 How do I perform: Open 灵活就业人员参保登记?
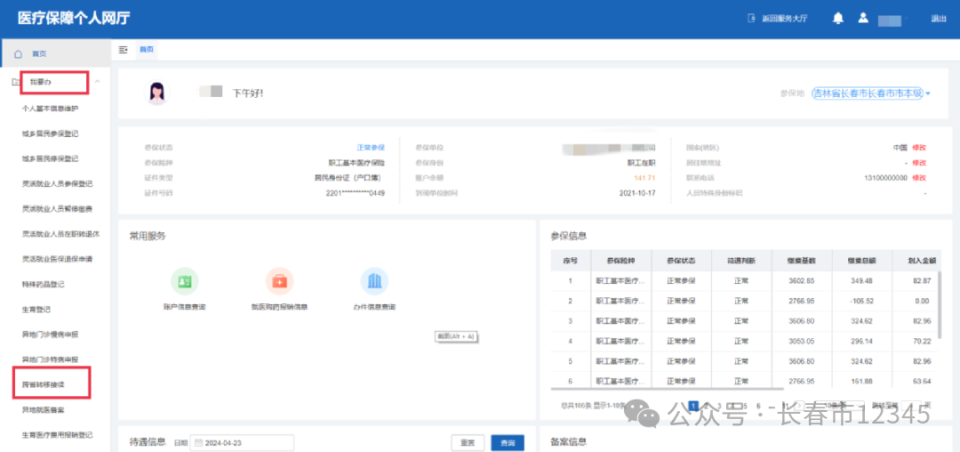pos(57,184)
